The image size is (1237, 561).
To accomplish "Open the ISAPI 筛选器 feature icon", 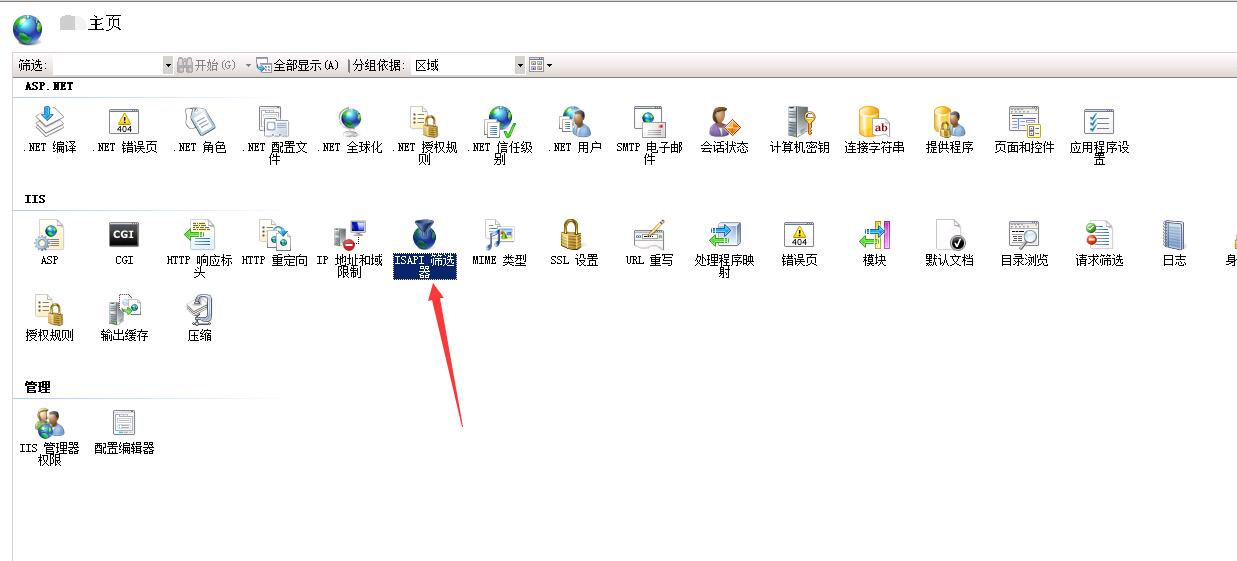I will click(x=424, y=237).
